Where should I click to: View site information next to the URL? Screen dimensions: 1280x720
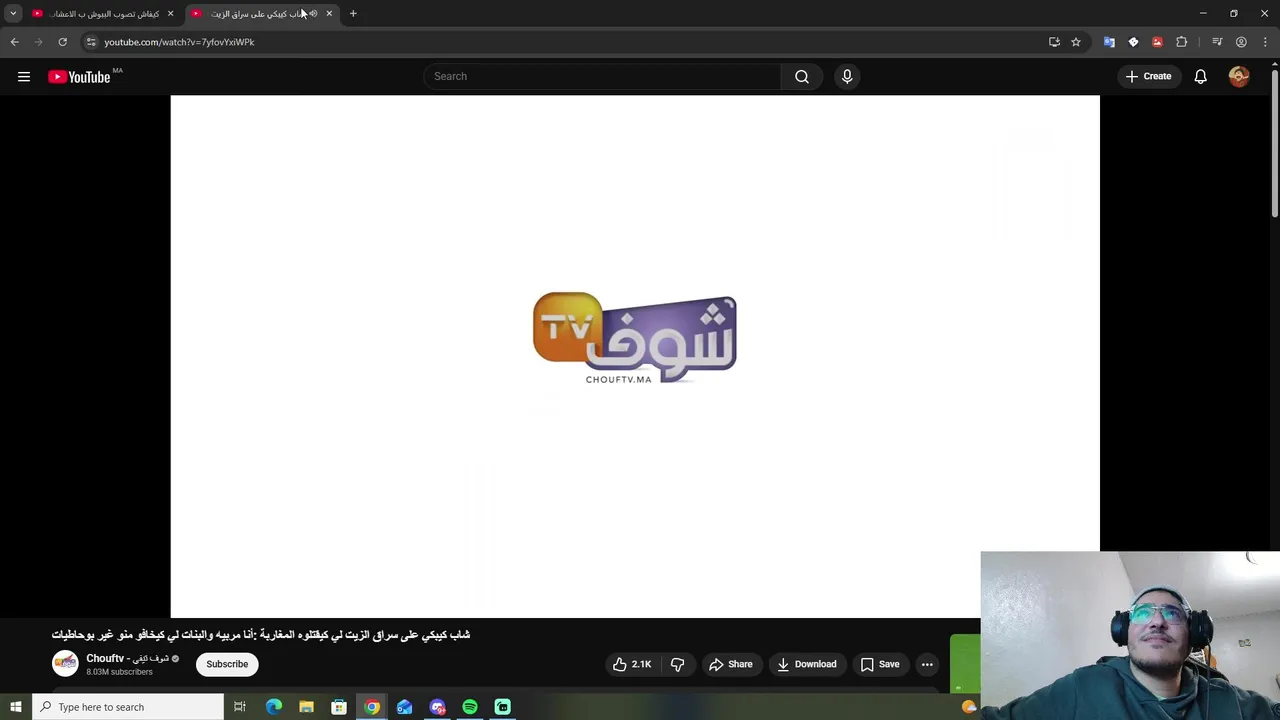point(91,42)
